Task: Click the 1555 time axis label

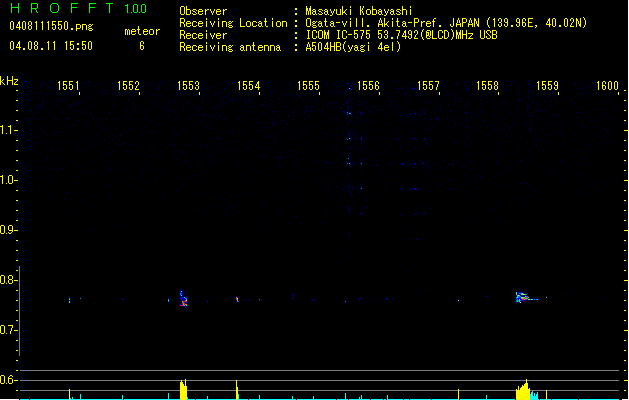Action: (x=308, y=86)
